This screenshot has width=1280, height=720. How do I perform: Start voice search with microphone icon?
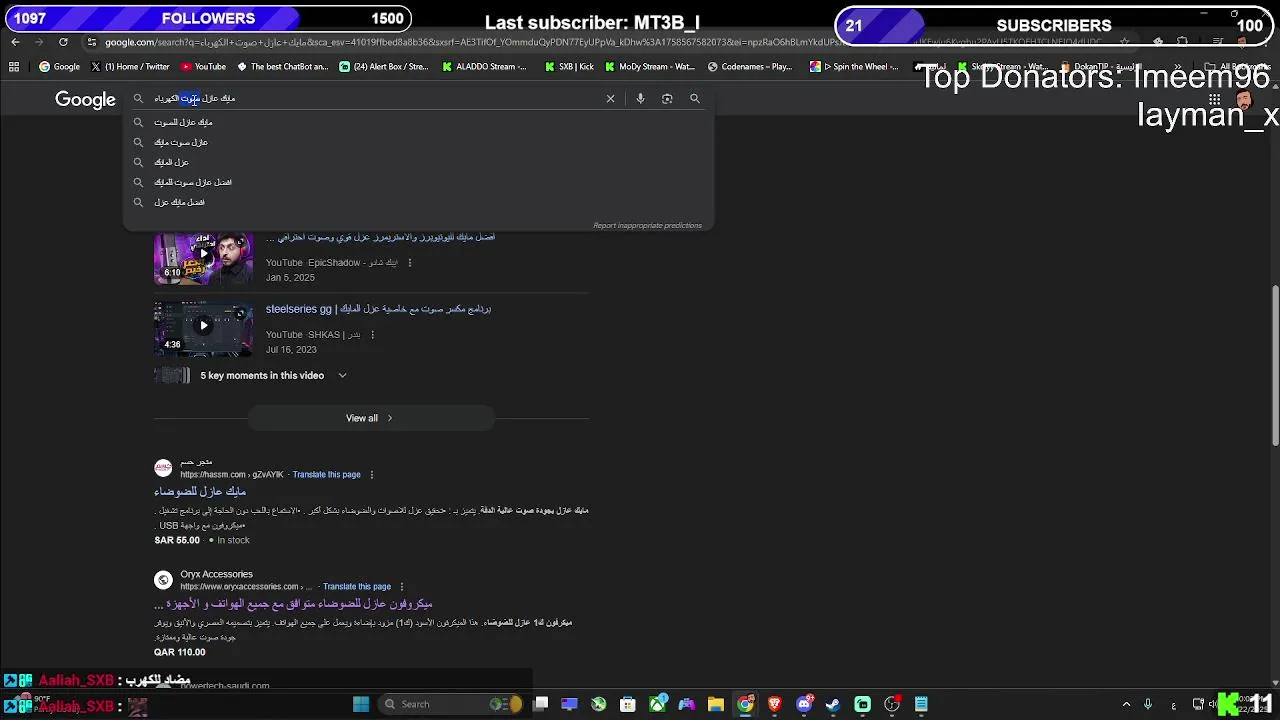640,99
